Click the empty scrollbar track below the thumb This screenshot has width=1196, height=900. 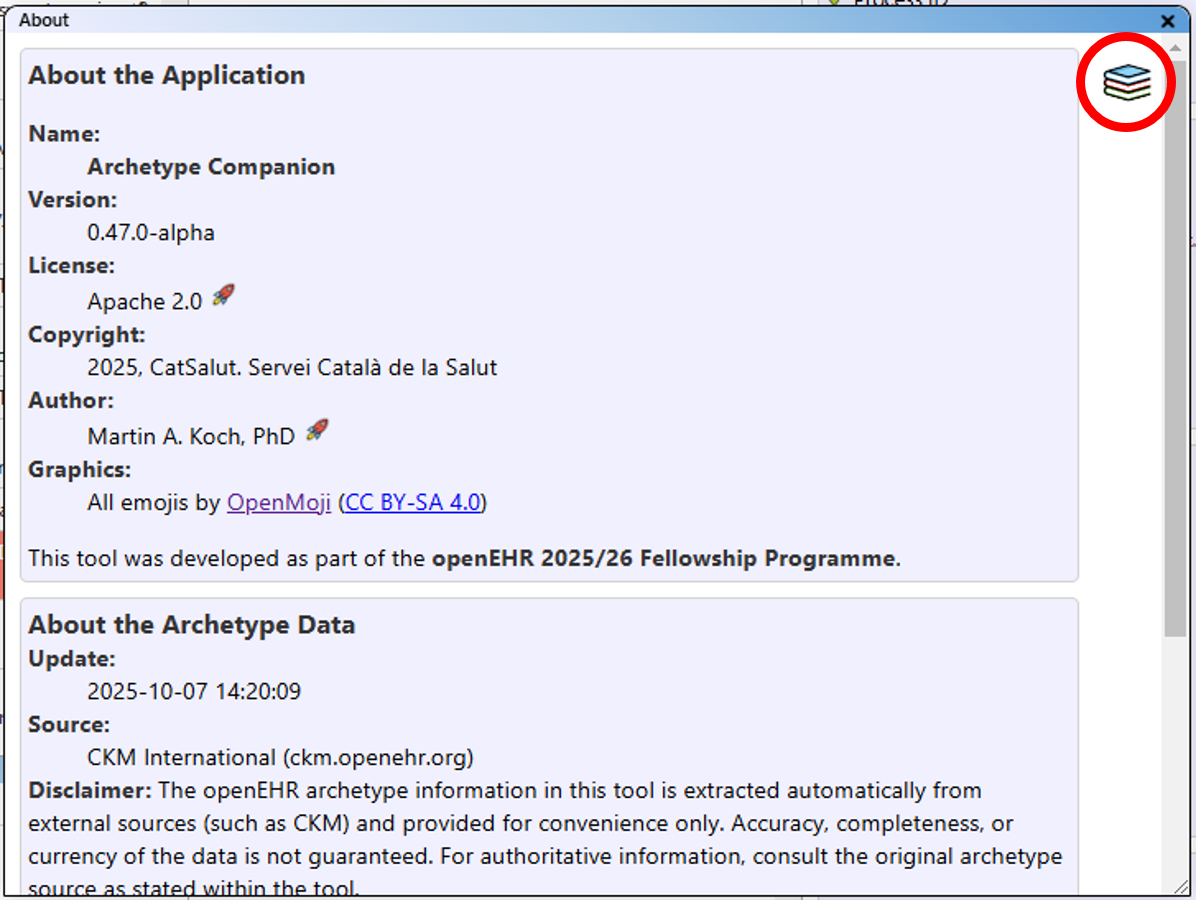[1175, 760]
